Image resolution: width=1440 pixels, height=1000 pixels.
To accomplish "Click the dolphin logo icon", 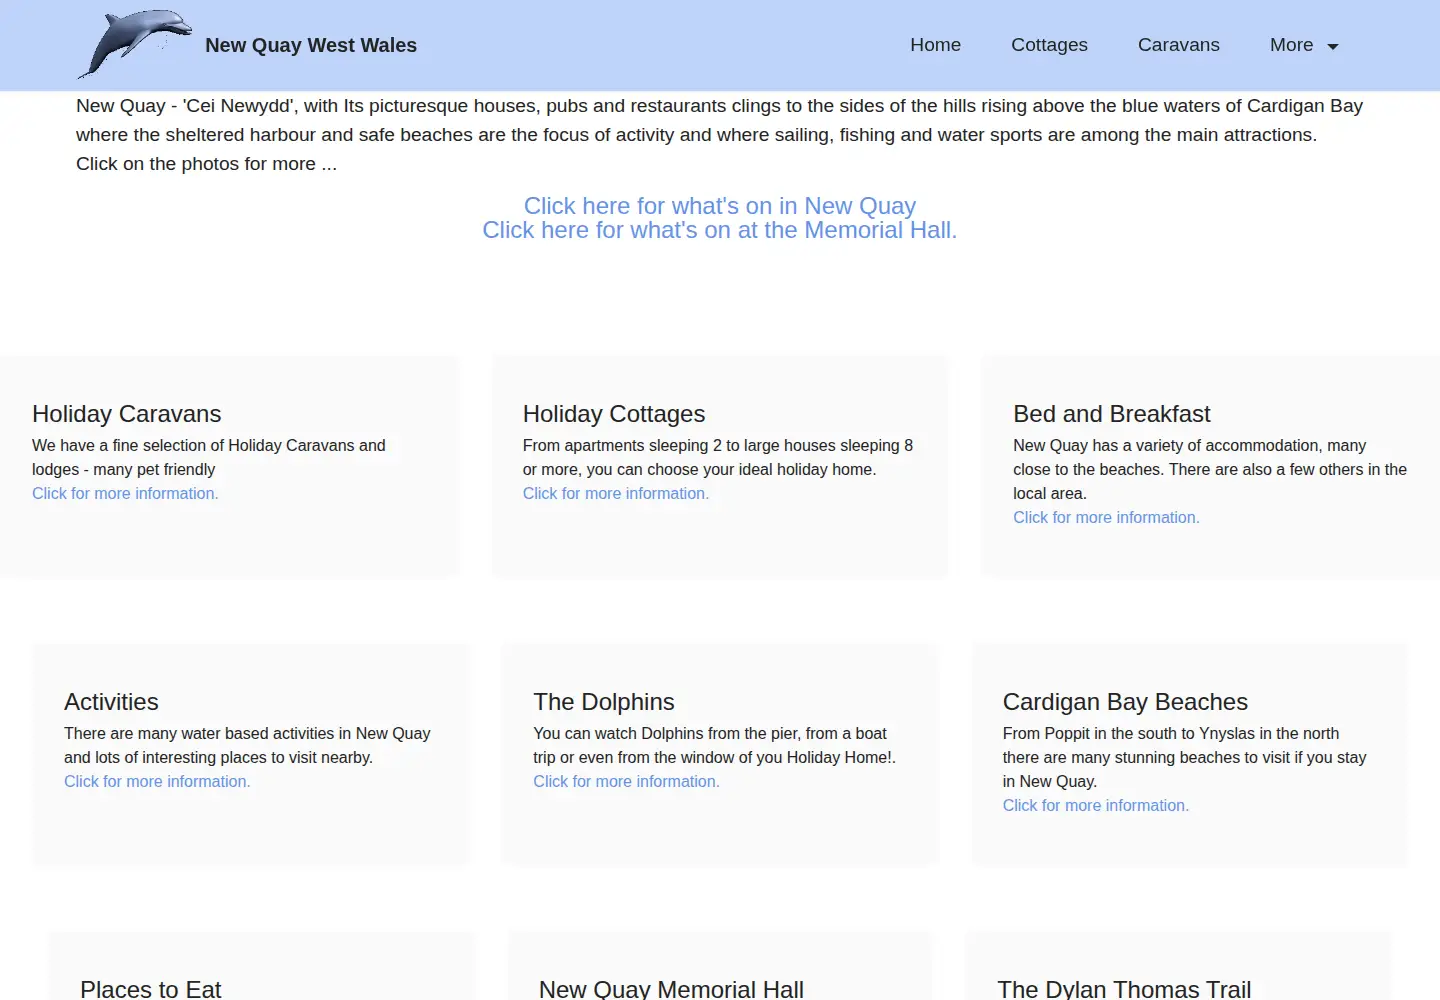I will [x=135, y=45].
